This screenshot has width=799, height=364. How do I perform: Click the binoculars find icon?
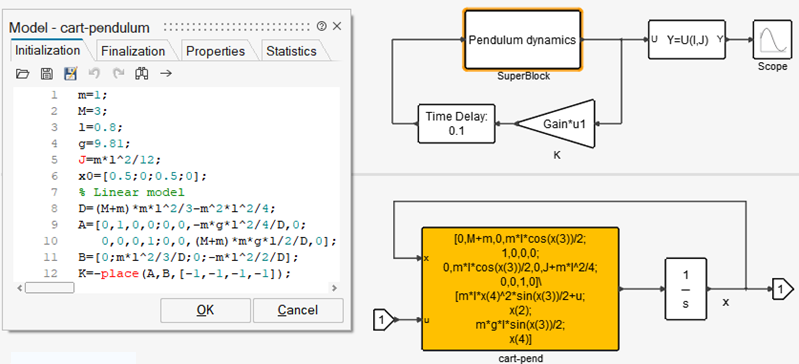142,74
